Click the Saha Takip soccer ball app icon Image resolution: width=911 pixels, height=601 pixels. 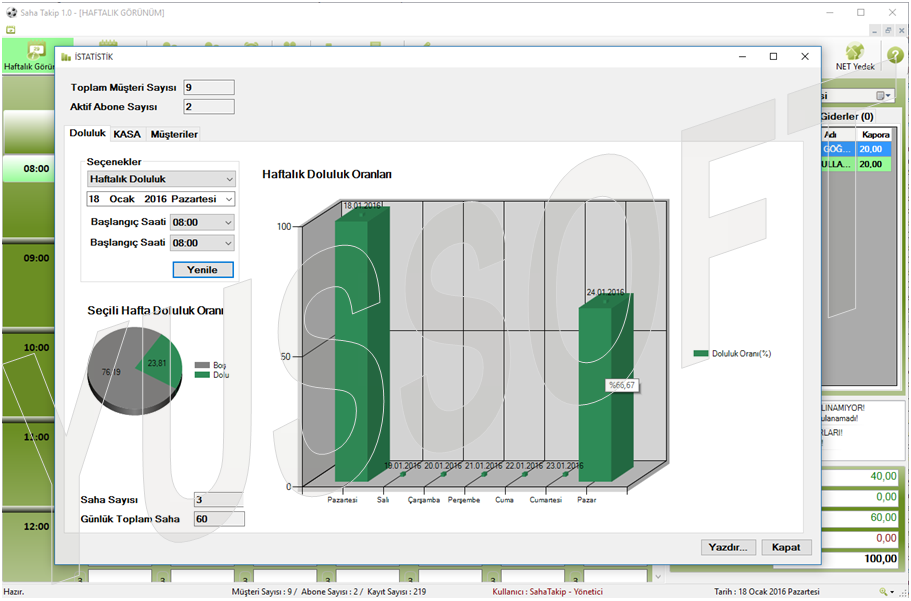12,12
